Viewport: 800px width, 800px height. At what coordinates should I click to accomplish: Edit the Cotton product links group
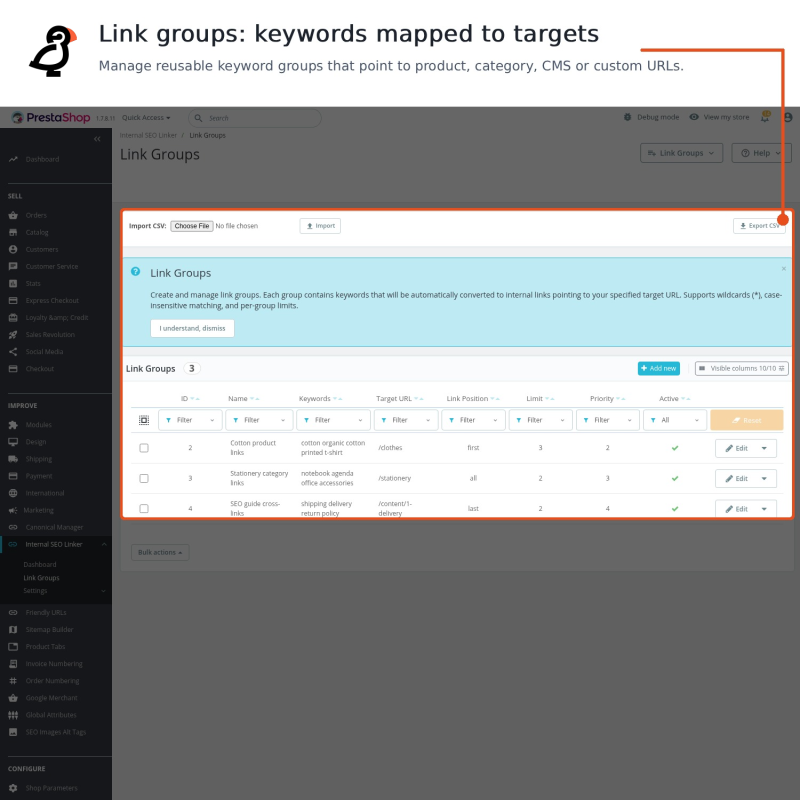(736, 448)
